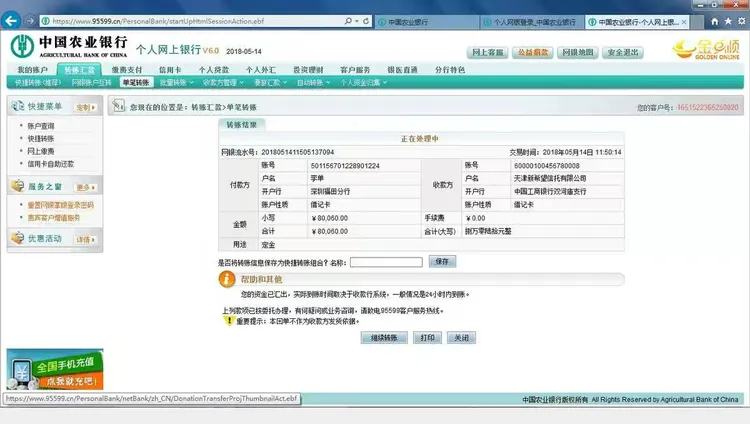Viewport: 750px width, 424px height.
Task: Click the browser URL address field
Action: [x=191, y=21]
